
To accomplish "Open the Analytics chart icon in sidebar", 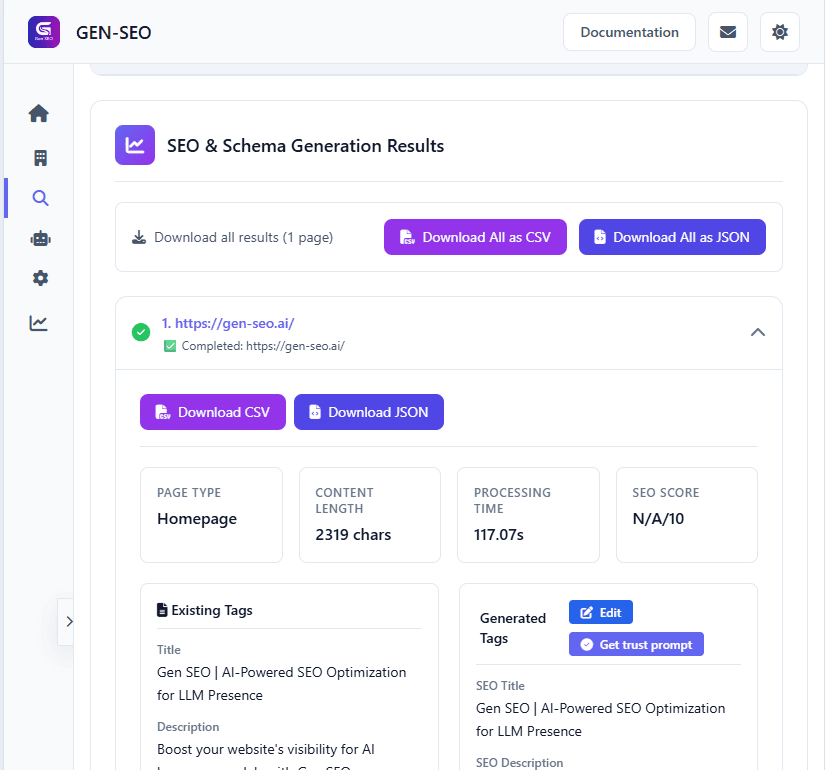I will 38,322.
